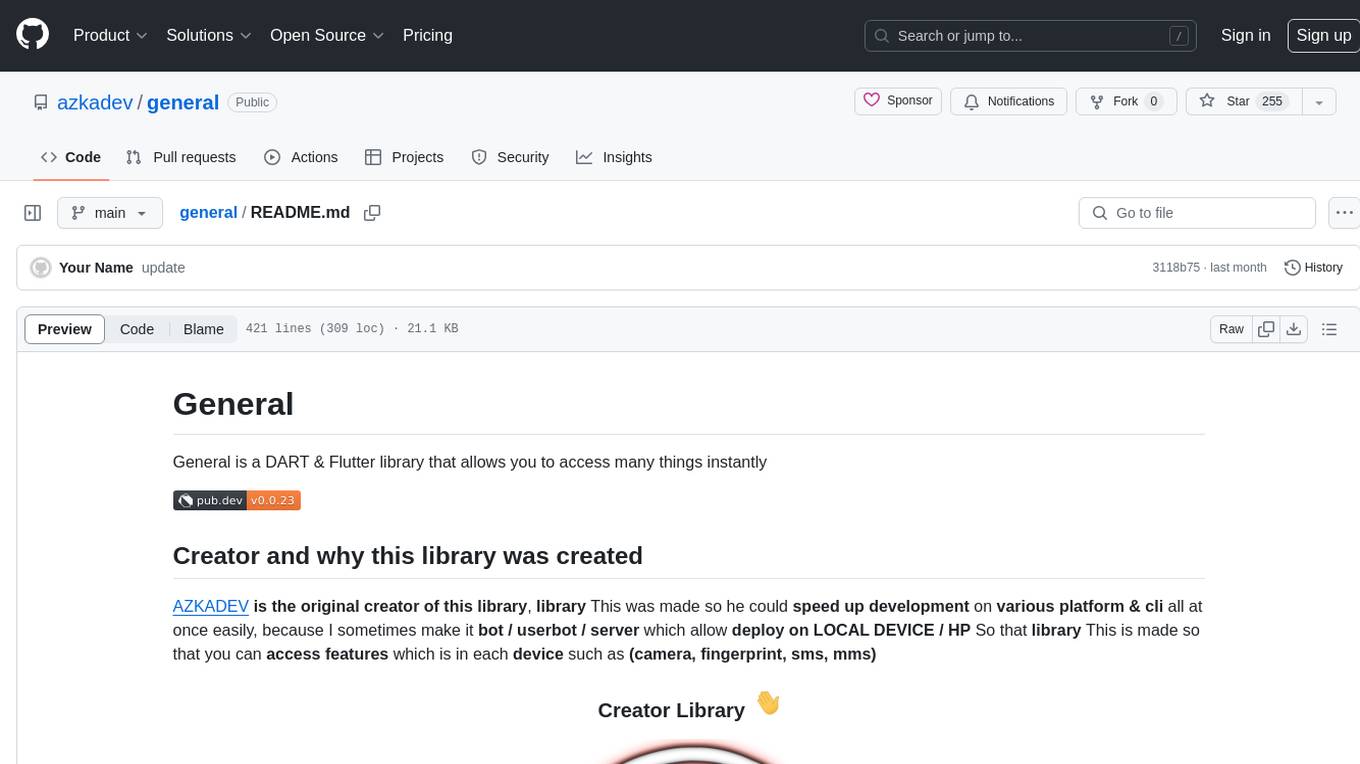Switch to Code view of README
This screenshot has height=764, width=1360.
[x=137, y=329]
